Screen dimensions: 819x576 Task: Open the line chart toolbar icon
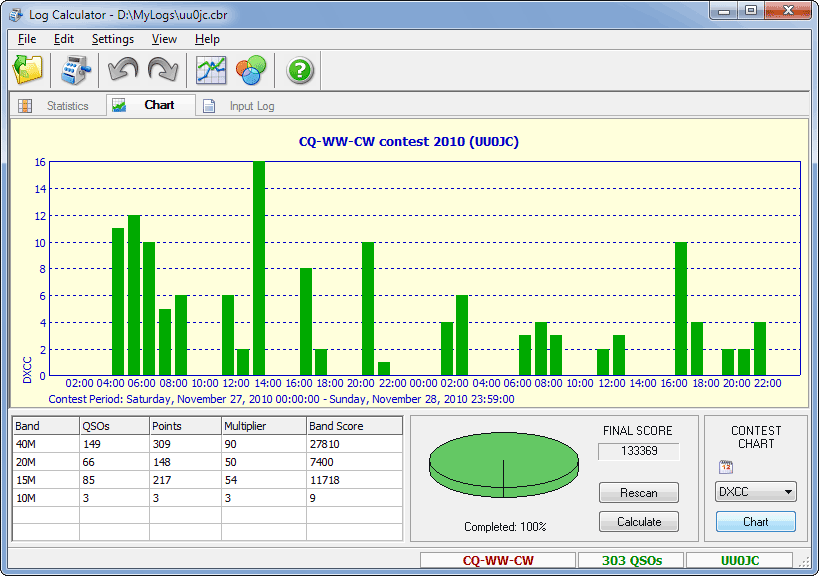click(211, 70)
